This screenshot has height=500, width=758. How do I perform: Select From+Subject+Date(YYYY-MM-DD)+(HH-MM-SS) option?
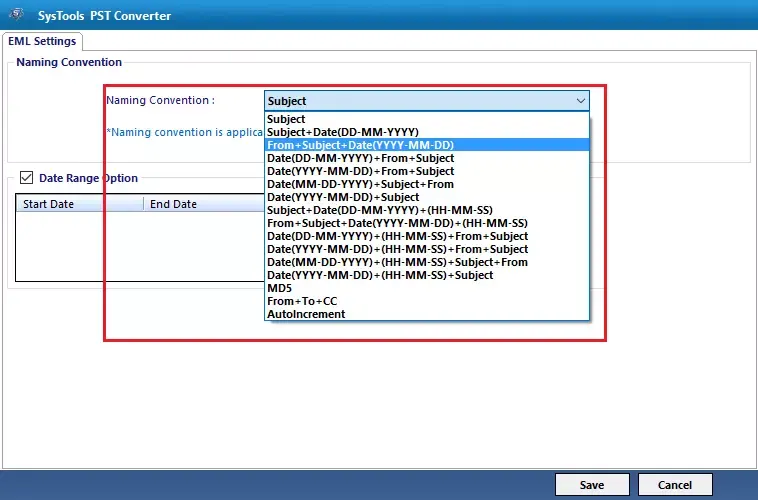coord(427,223)
